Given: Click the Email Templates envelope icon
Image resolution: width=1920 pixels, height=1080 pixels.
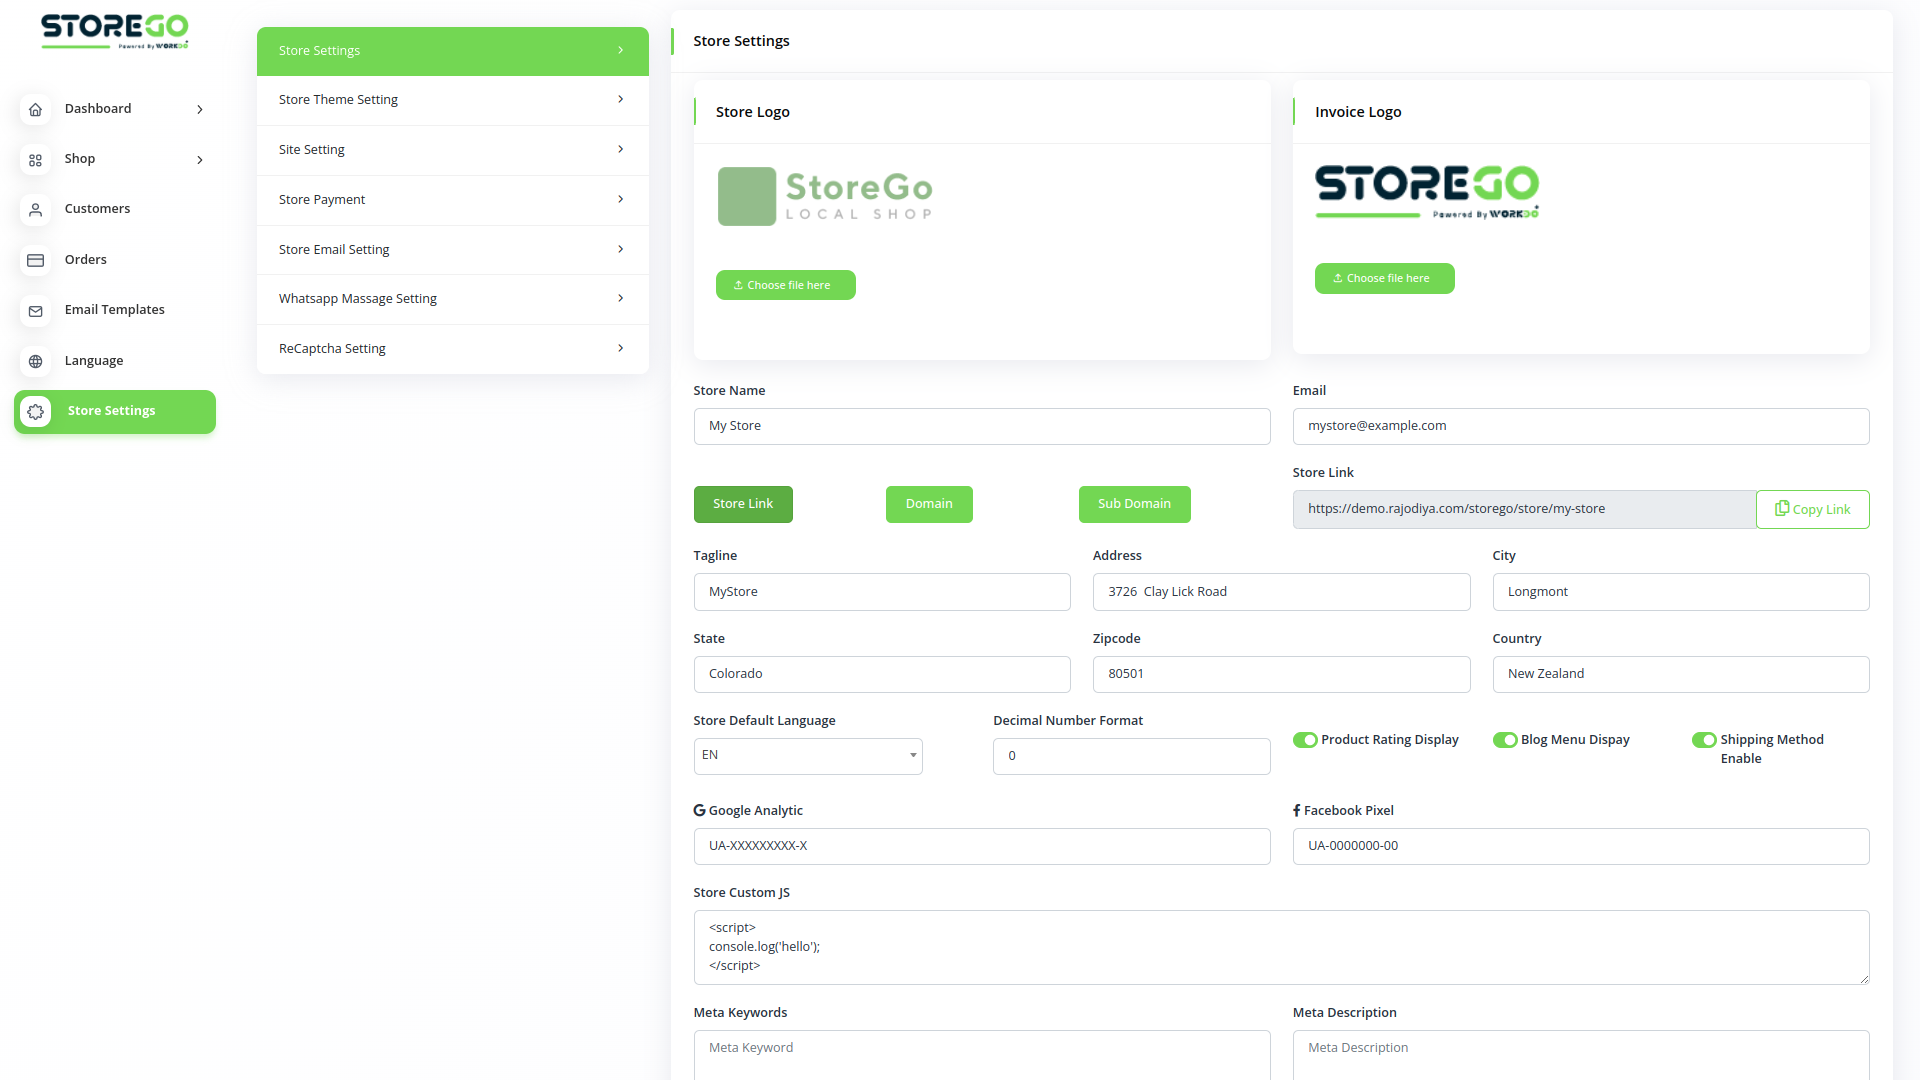Looking at the screenshot, I should [36, 311].
